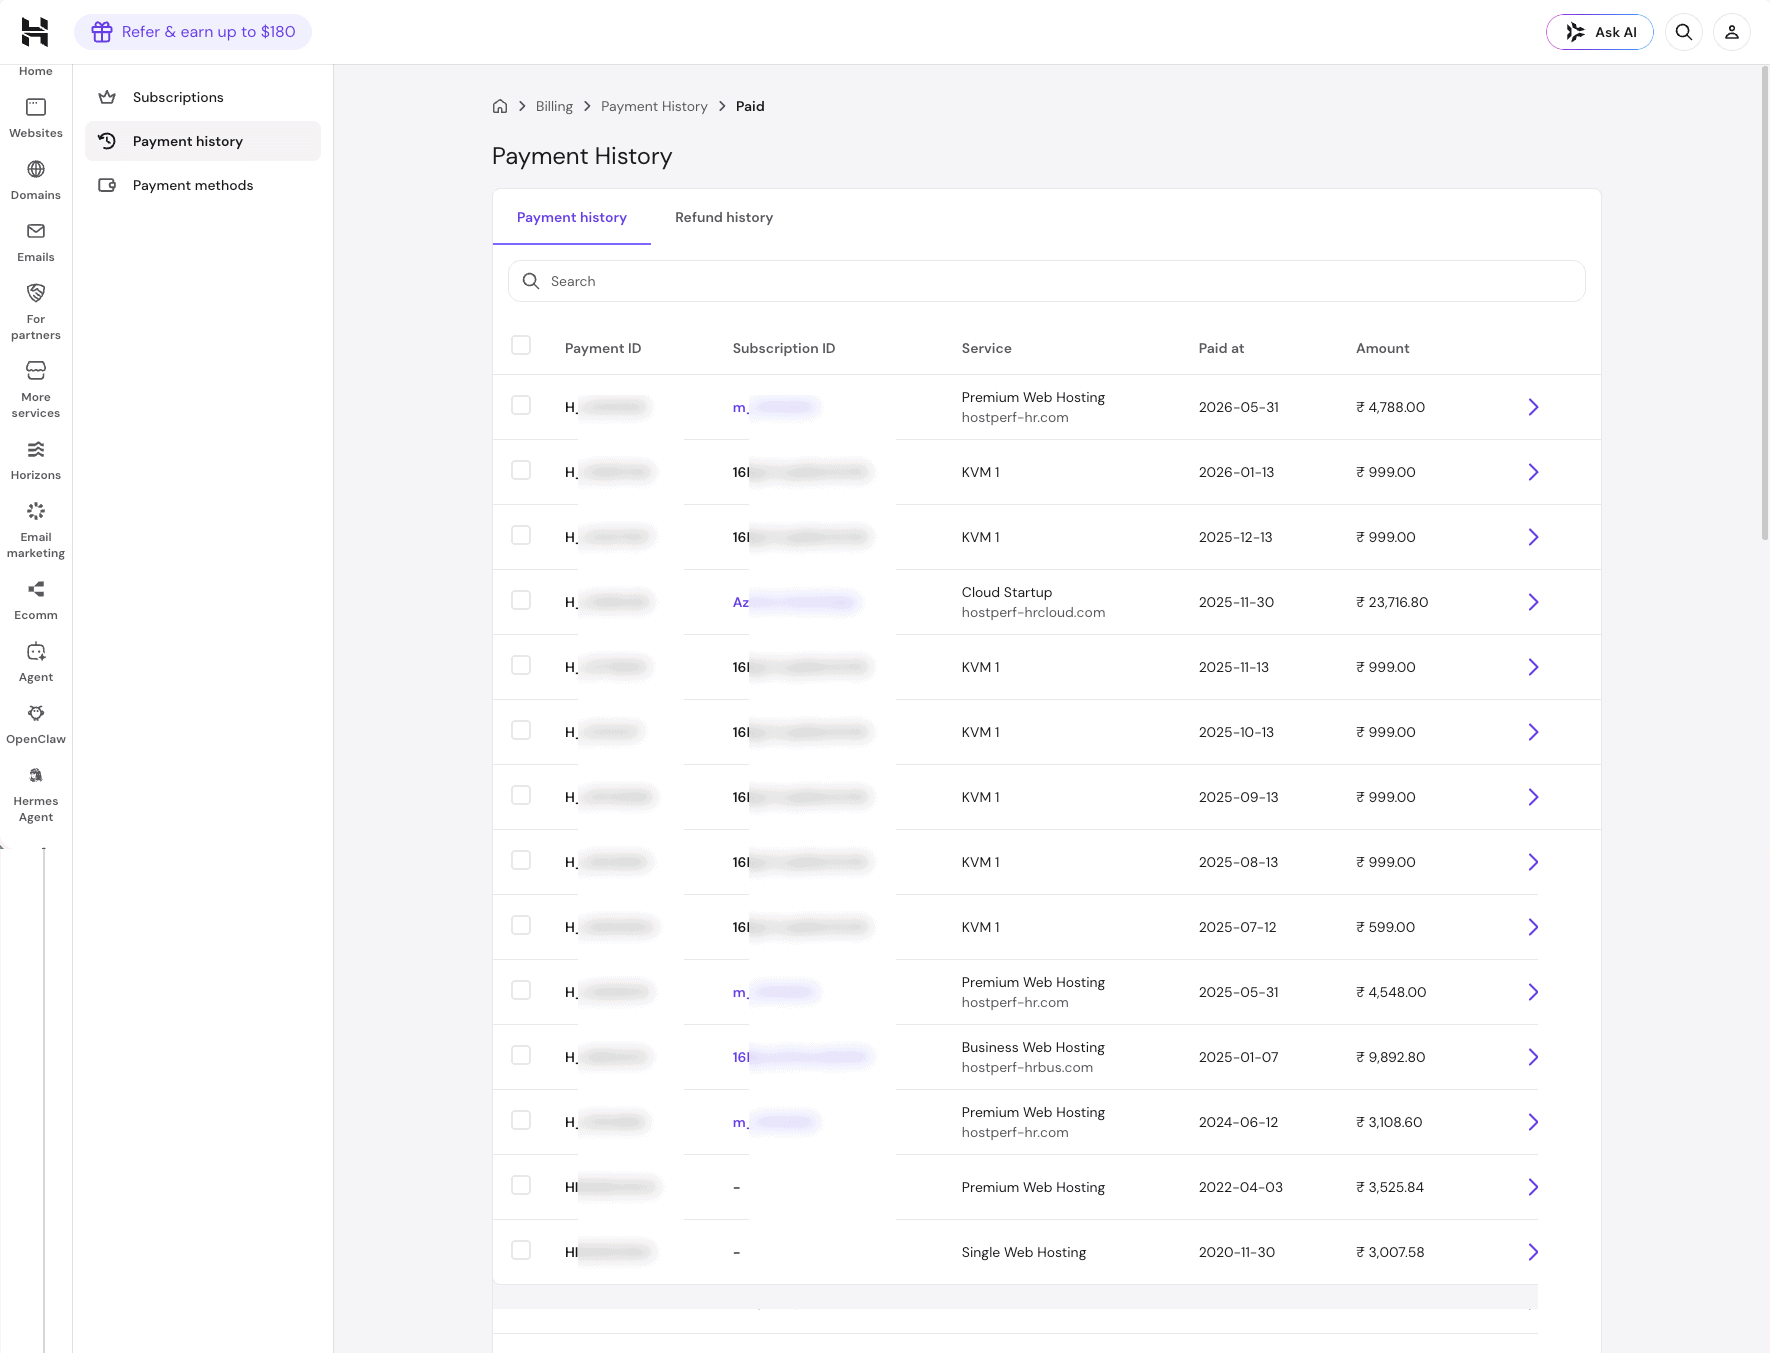Go to Home in sidebar
The width and height of the screenshot is (1770, 1353).
[36, 71]
